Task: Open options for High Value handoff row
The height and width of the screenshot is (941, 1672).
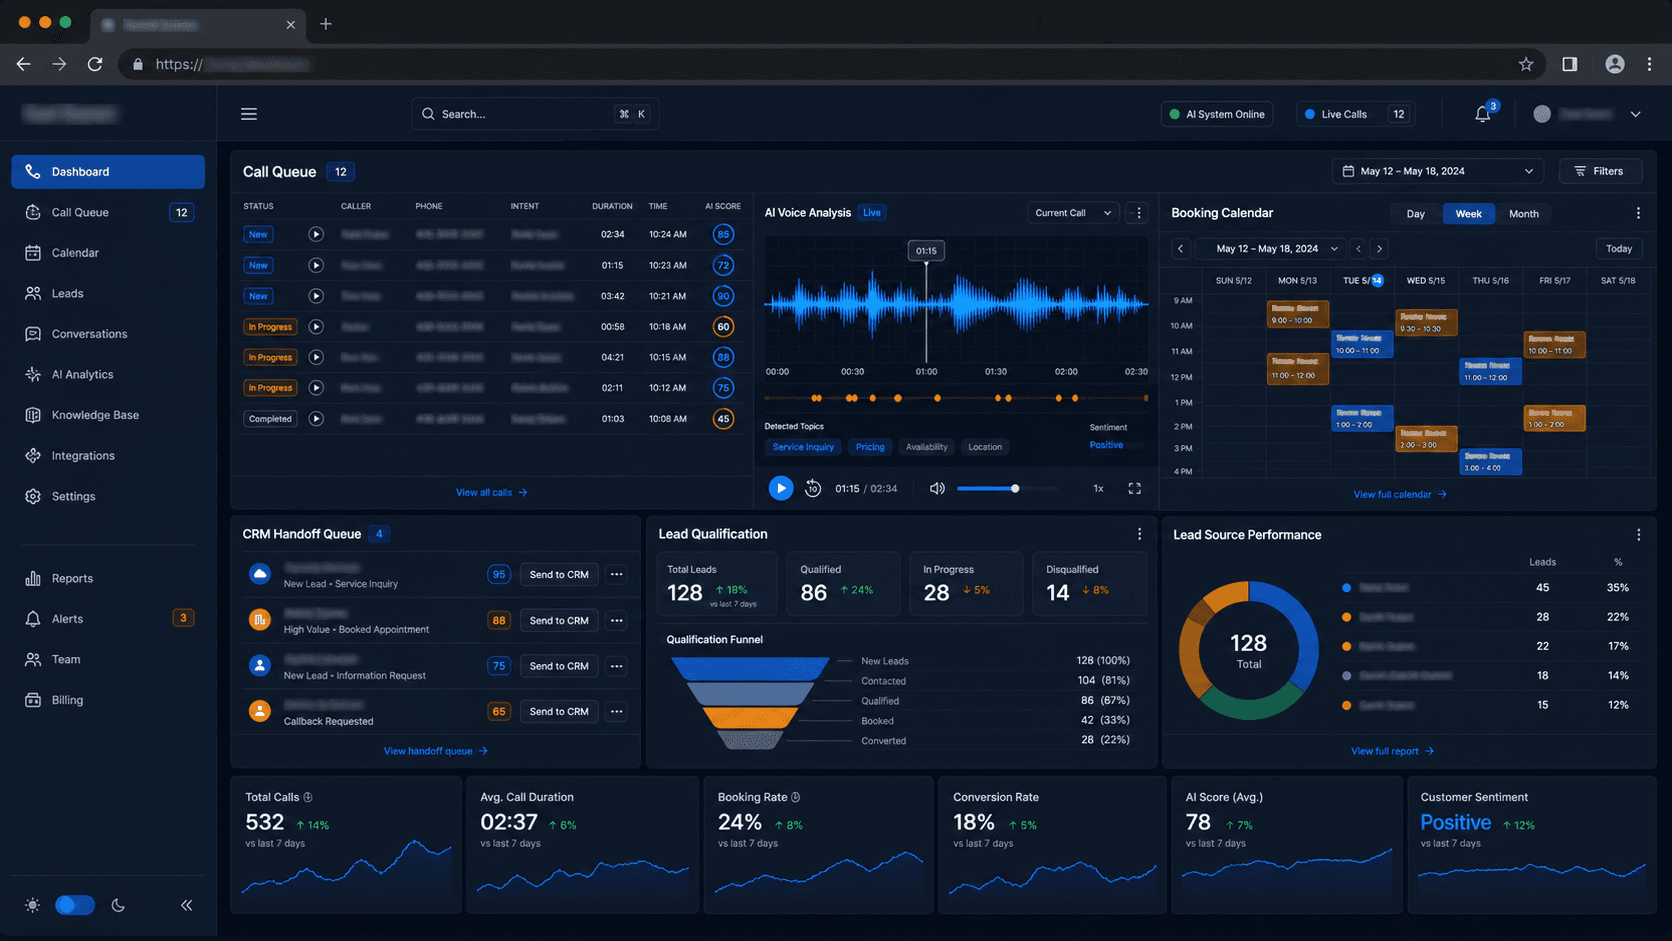Action: coord(617,621)
